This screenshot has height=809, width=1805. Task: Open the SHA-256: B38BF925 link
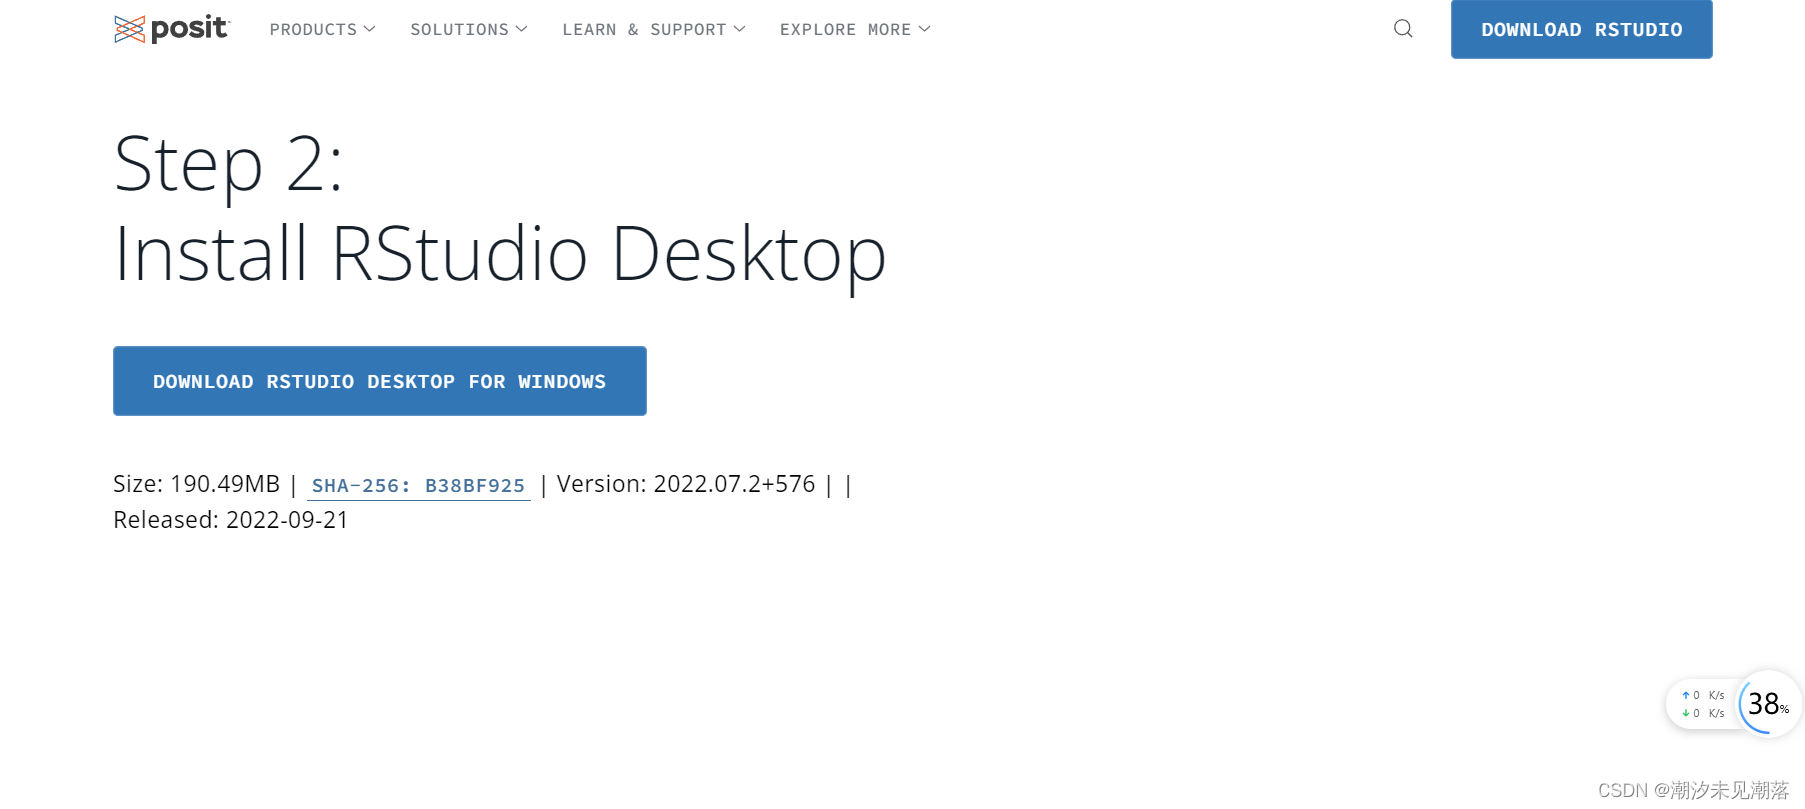click(x=418, y=486)
